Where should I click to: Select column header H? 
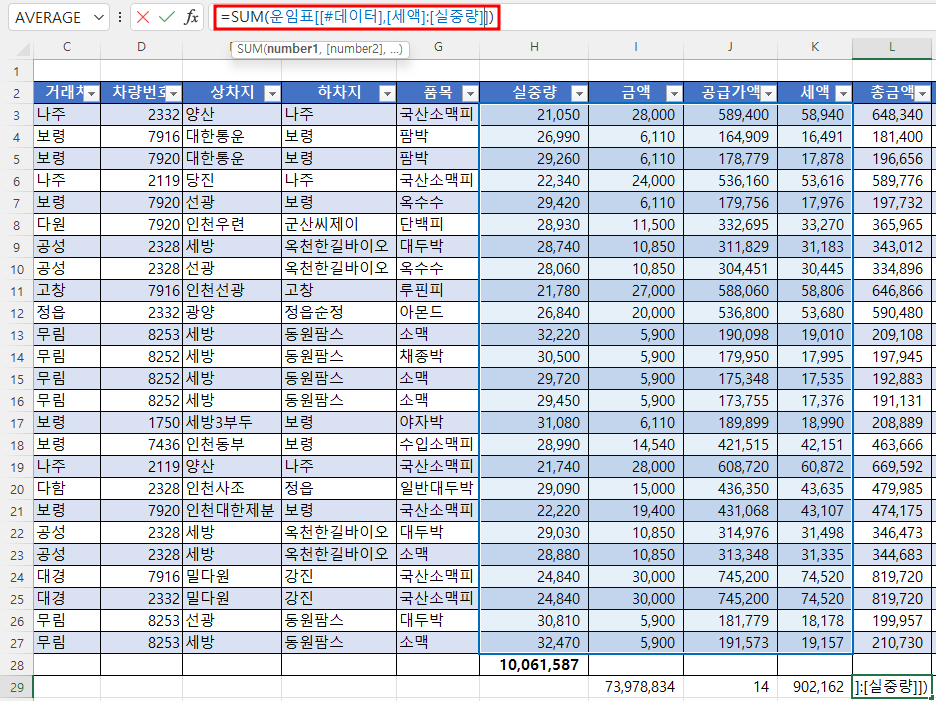[534, 47]
